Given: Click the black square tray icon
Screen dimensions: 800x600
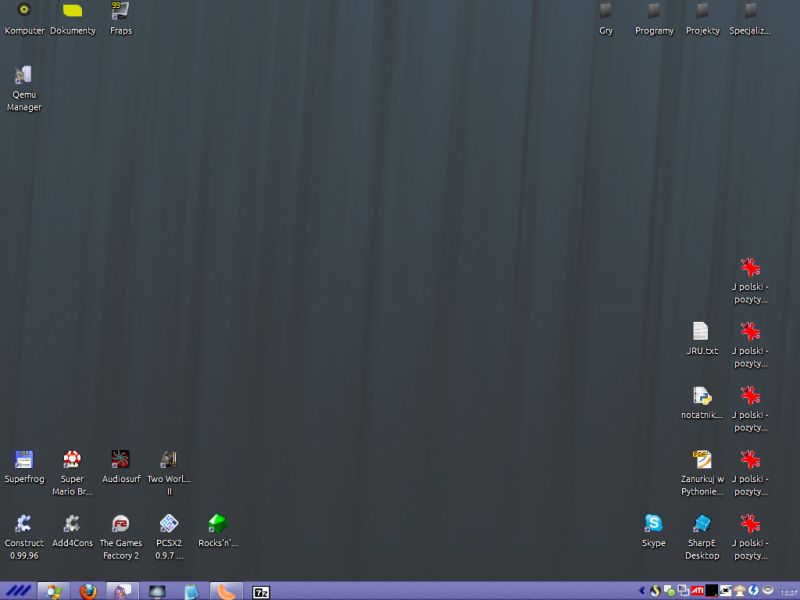Looking at the screenshot, I should click(712, 591).
